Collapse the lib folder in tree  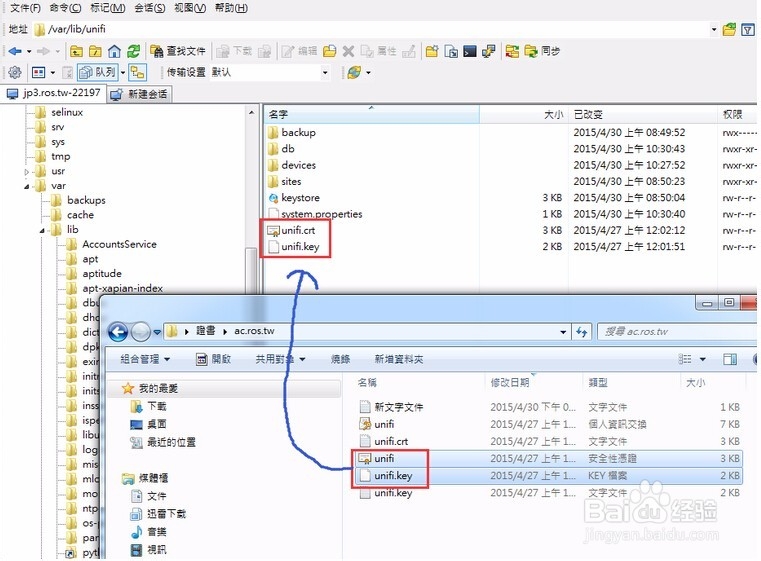tap(42, 230)
